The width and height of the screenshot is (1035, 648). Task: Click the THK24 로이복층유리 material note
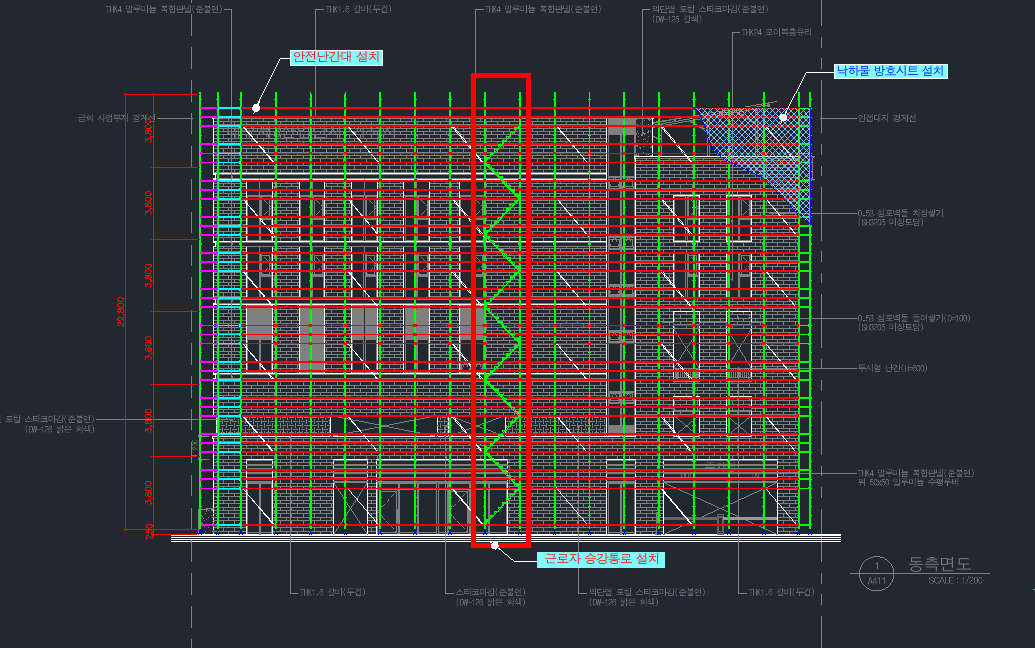776,32
